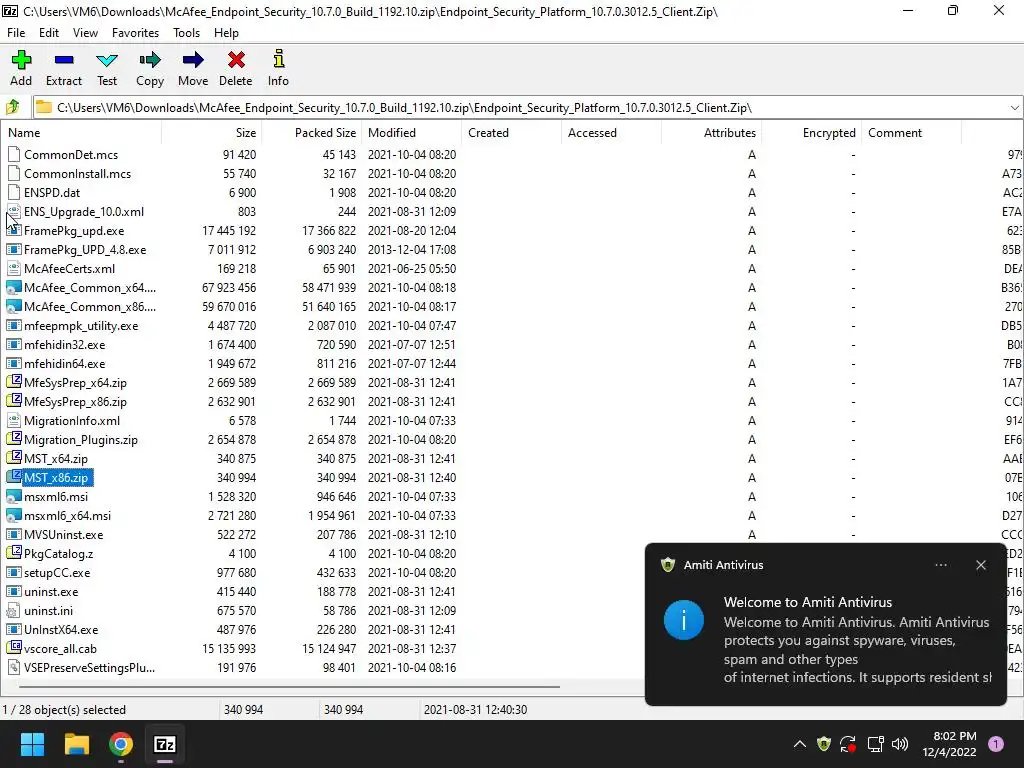Open the Tools menu
Image resolution: width=1024 pixels, height=768 pixels.
pos(186,33)
